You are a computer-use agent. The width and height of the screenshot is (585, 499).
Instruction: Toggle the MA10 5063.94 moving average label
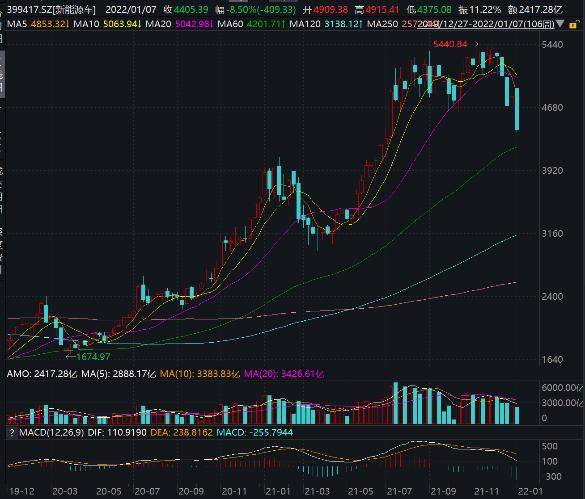pos(106,25)
